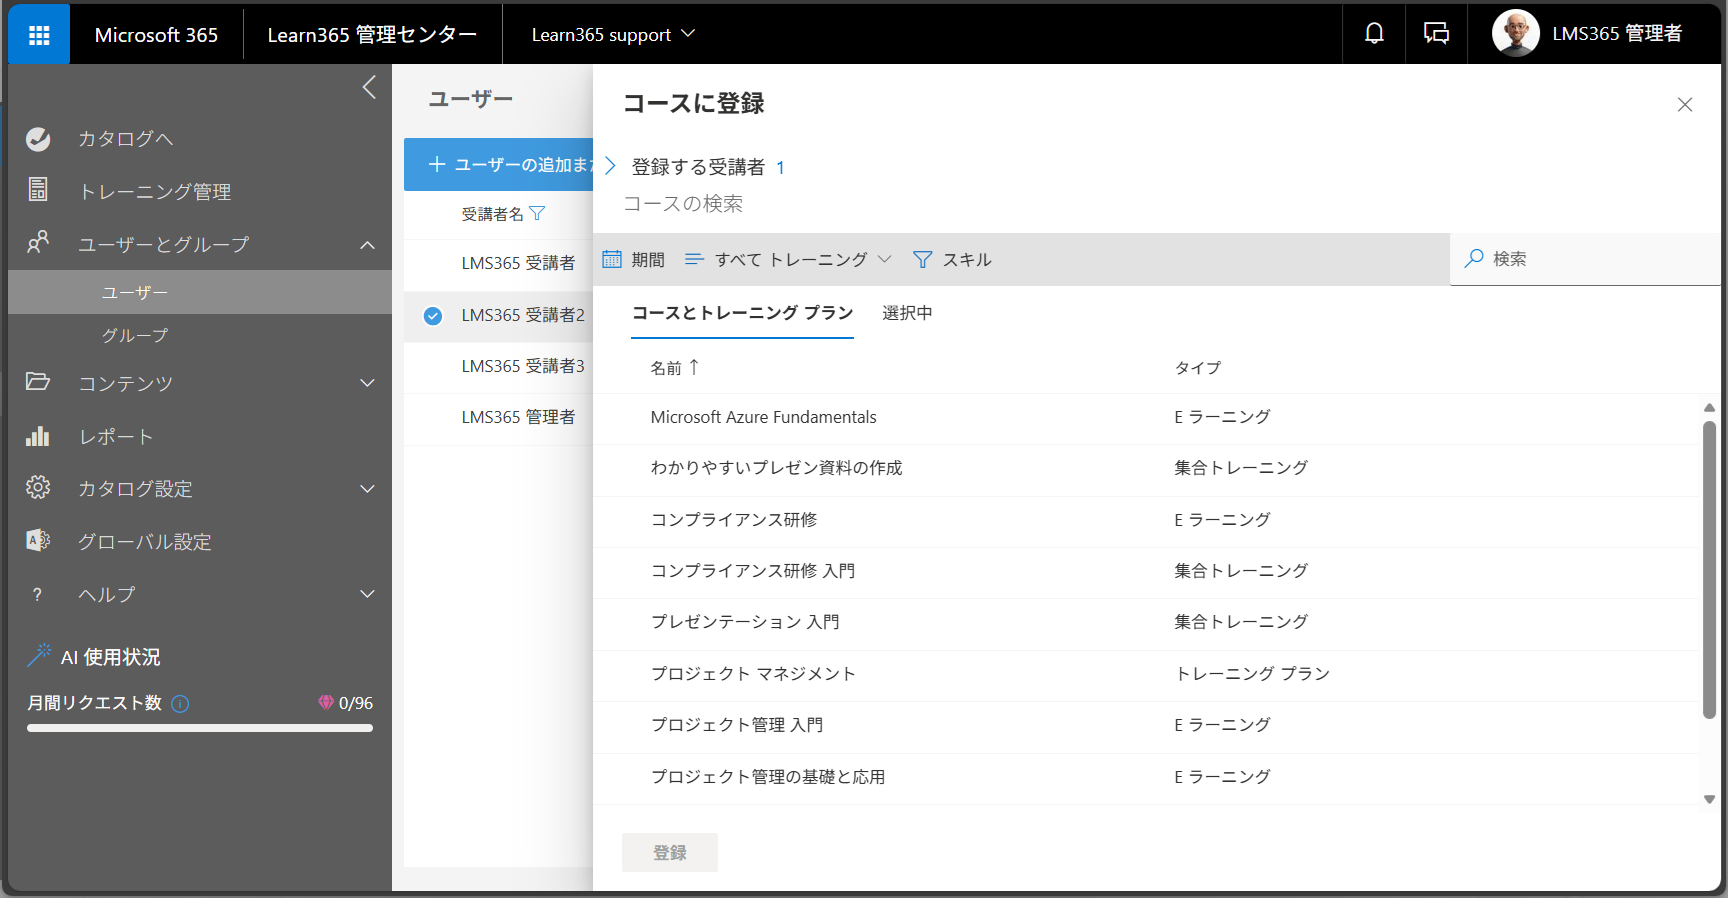The height and width of the screenshot is (898, 1728).
Task: Click the info icon beside 月間リクエスト数
Action: click(180, 704)
